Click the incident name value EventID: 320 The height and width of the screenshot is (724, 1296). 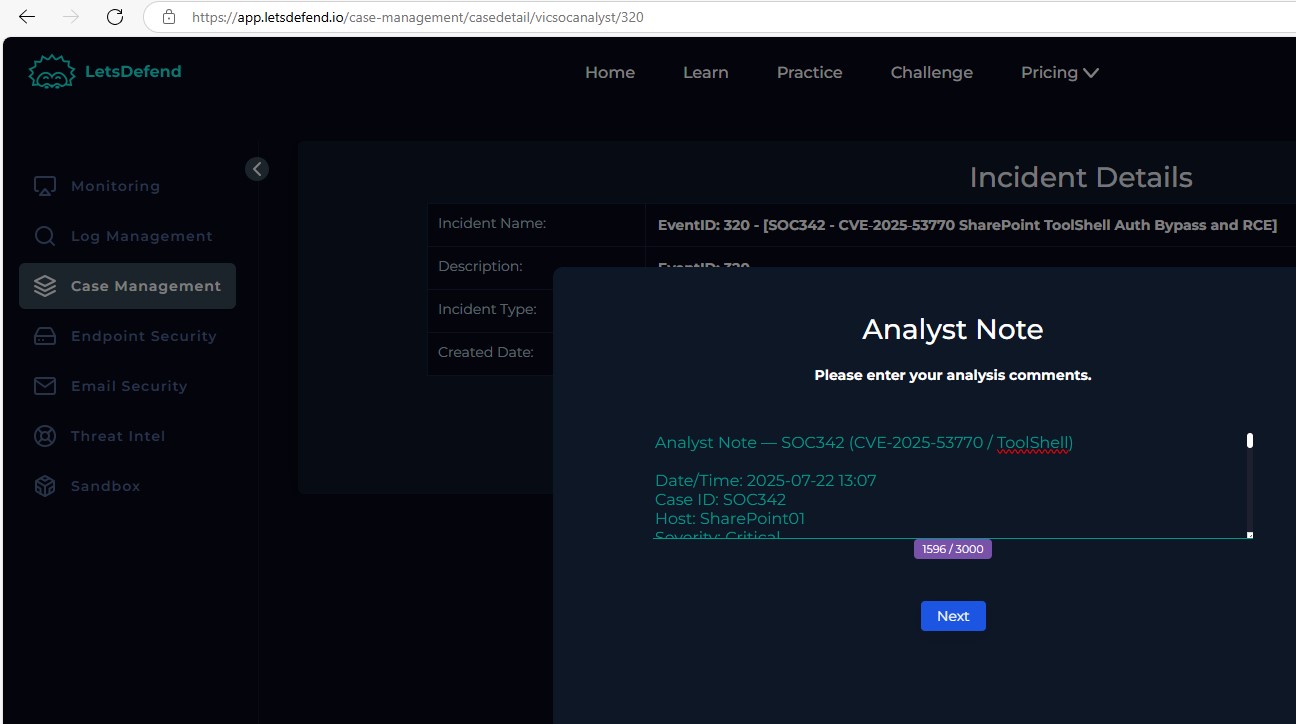[967, 225]
